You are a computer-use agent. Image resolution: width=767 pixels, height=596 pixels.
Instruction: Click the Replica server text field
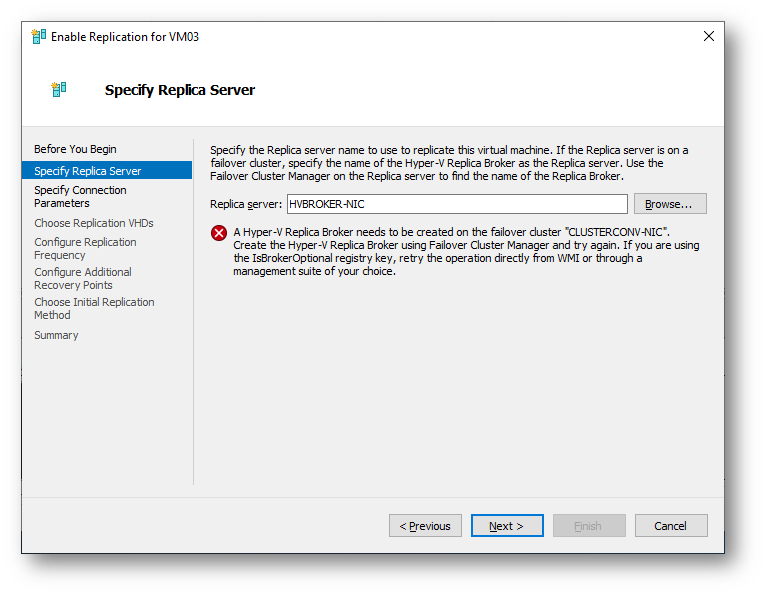tap(457, 204)
